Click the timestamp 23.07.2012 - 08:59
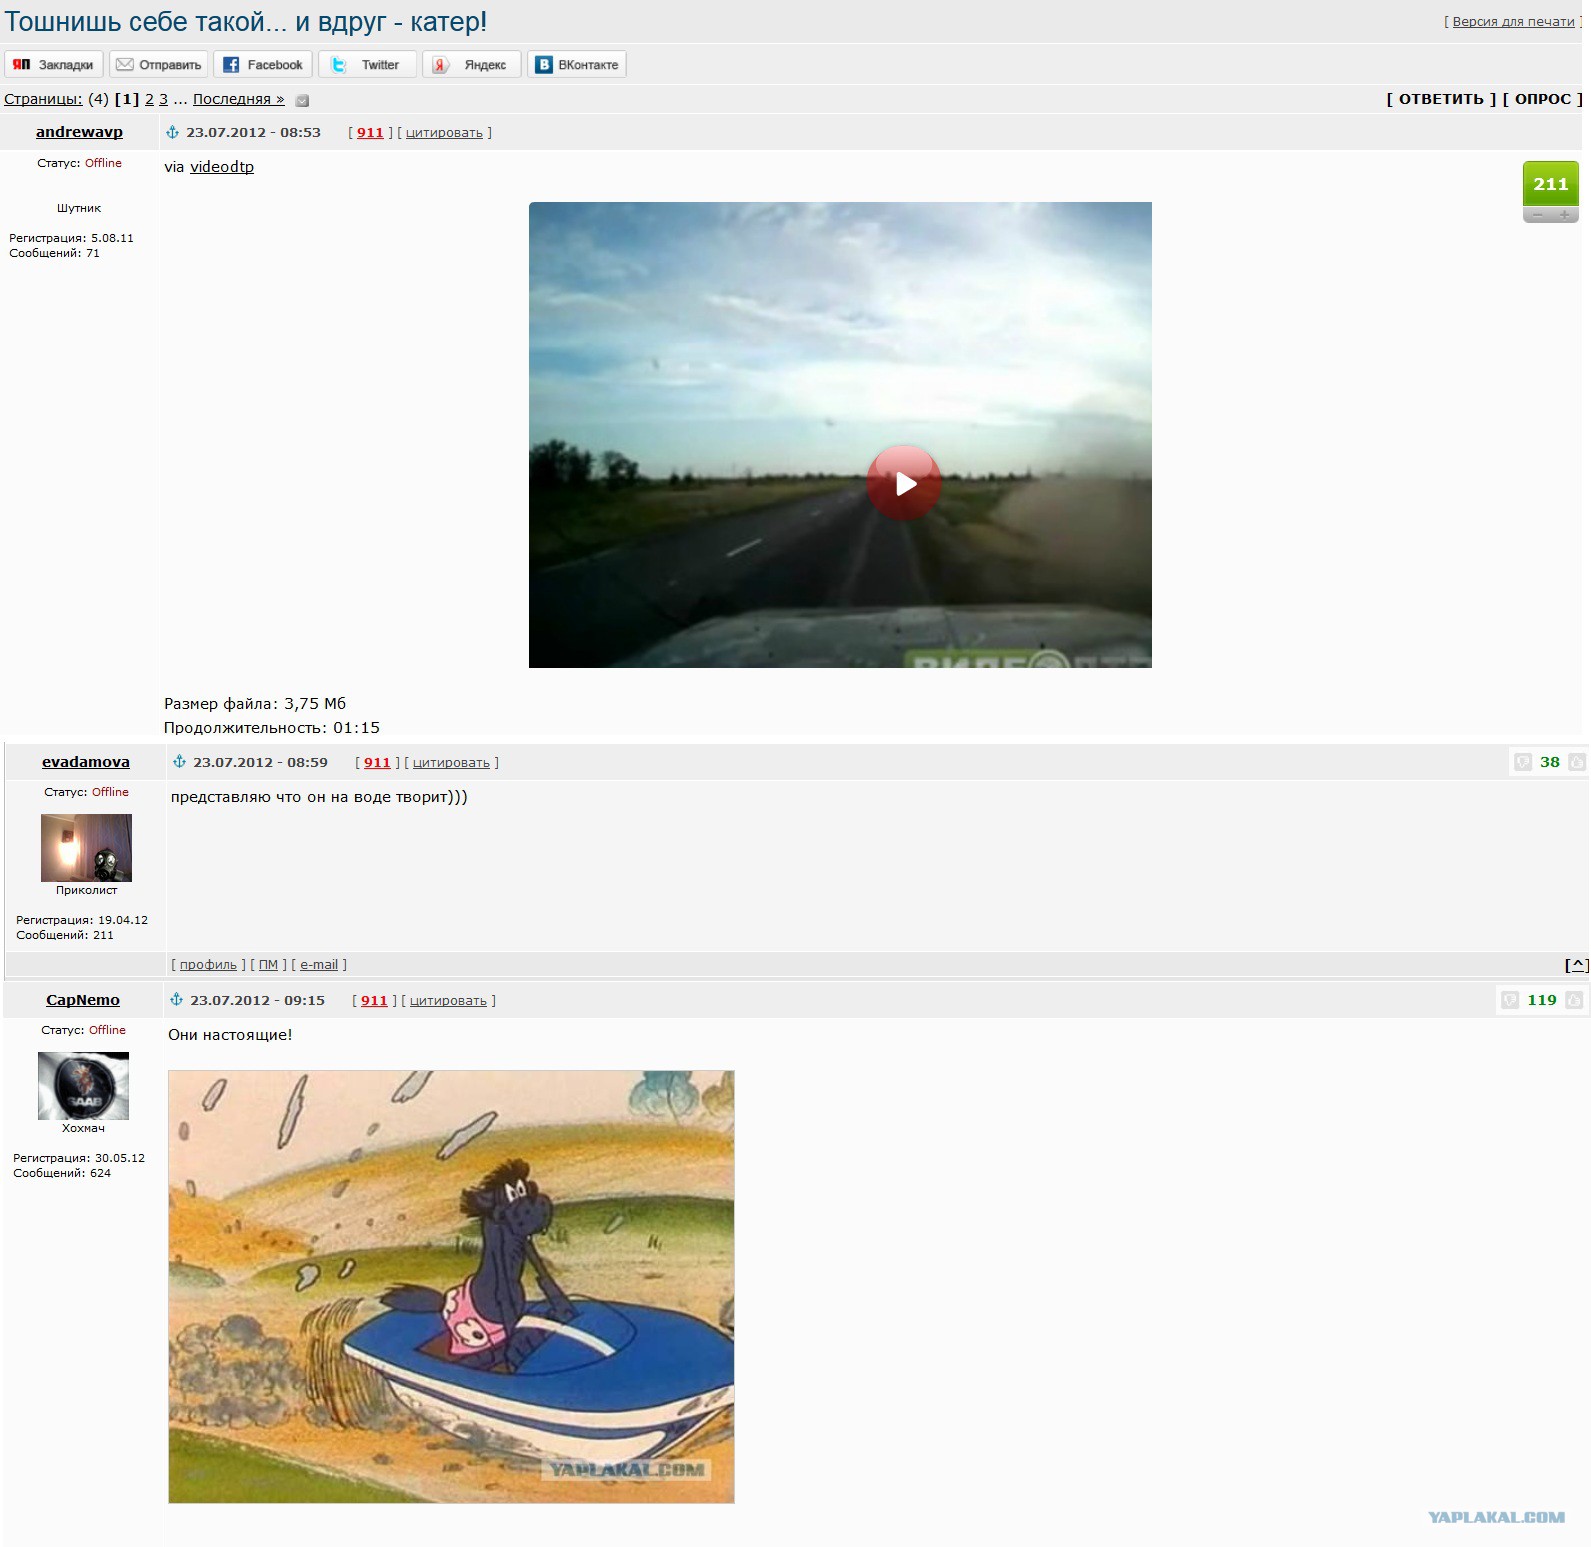Screen dimensions: 1591x1547 (260, 763)
